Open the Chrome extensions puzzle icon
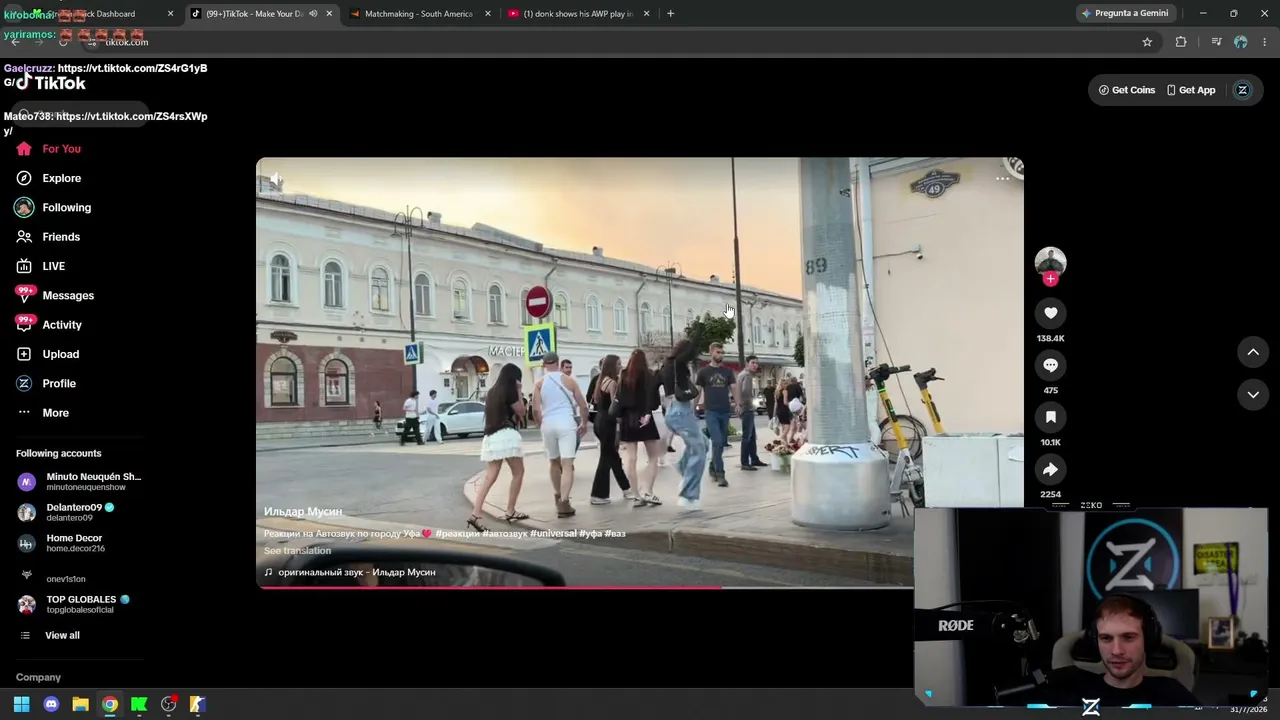The width and height of the screenshot is (1280, 720). click(x=1181, y=42)
